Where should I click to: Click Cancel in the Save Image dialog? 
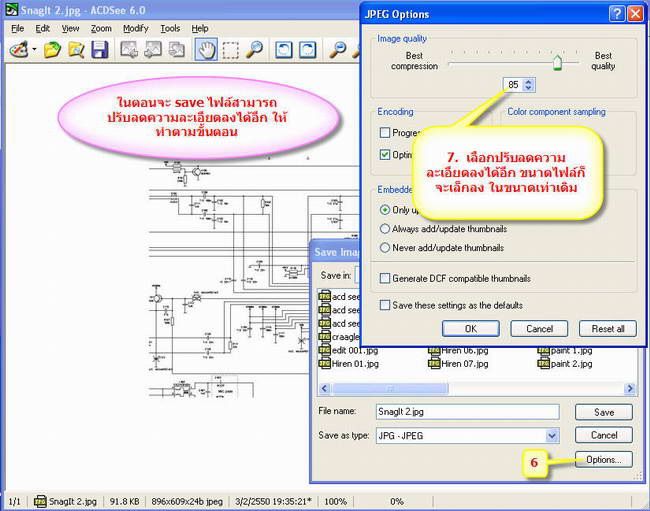click(x=604, y=435)
